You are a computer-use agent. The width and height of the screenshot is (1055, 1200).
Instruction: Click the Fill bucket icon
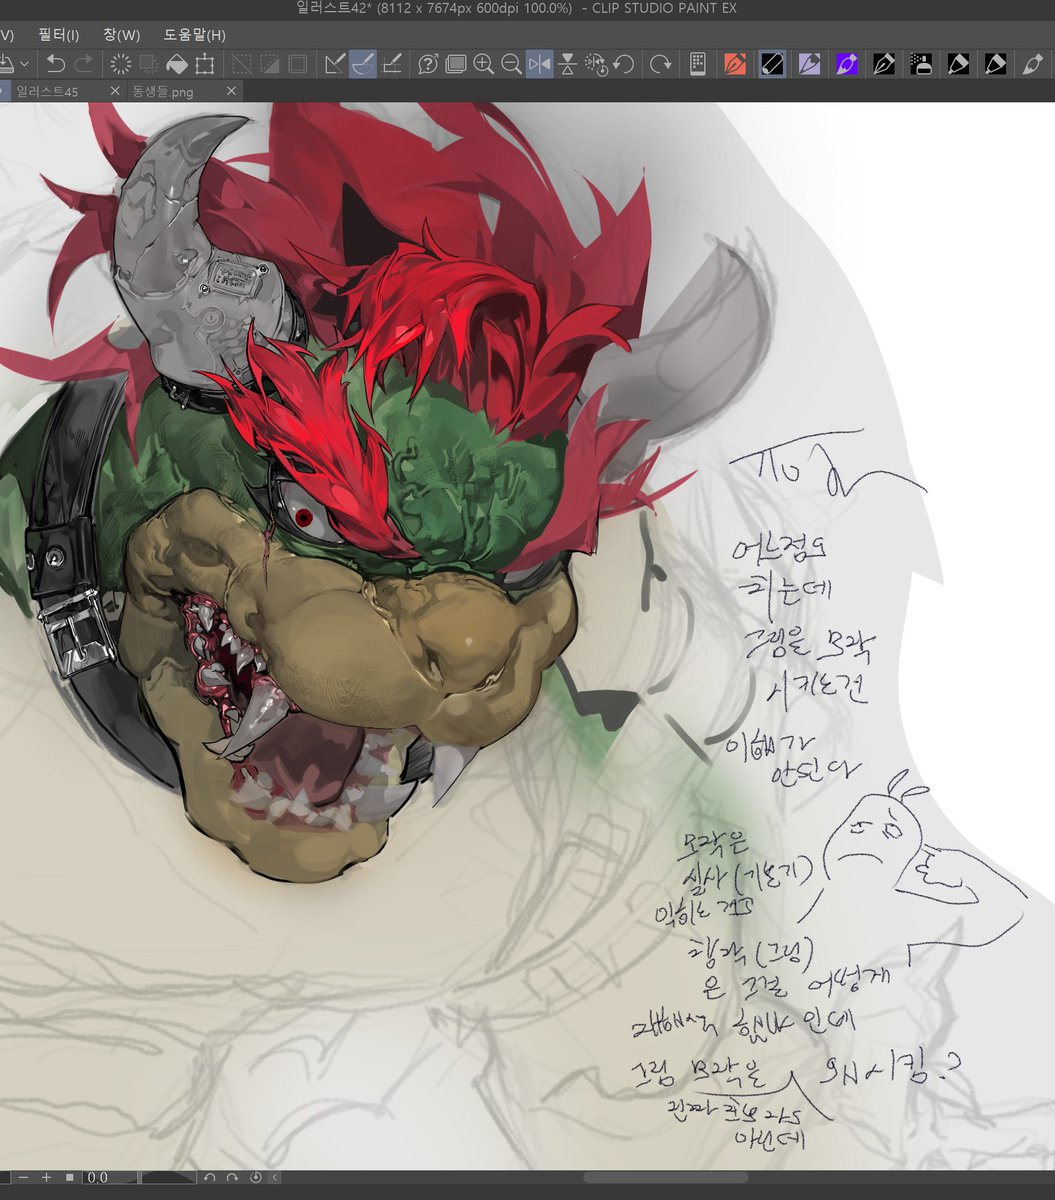click(x=176, y=64)
